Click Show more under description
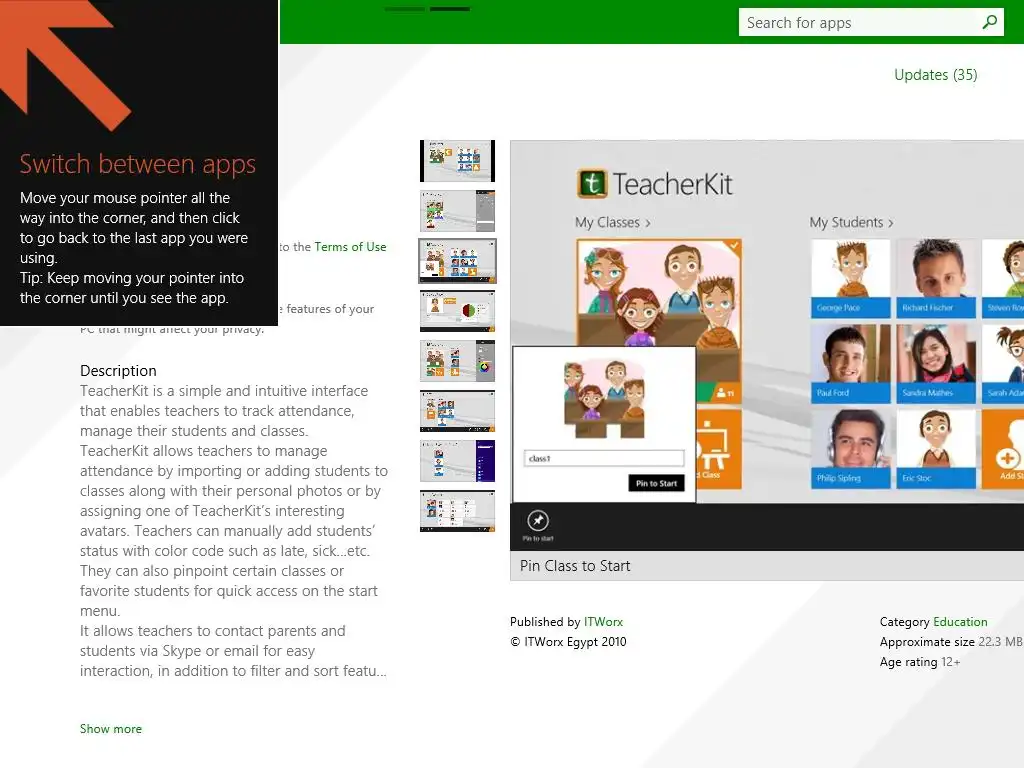This screenshot has width=1024, height=768. 110,729
